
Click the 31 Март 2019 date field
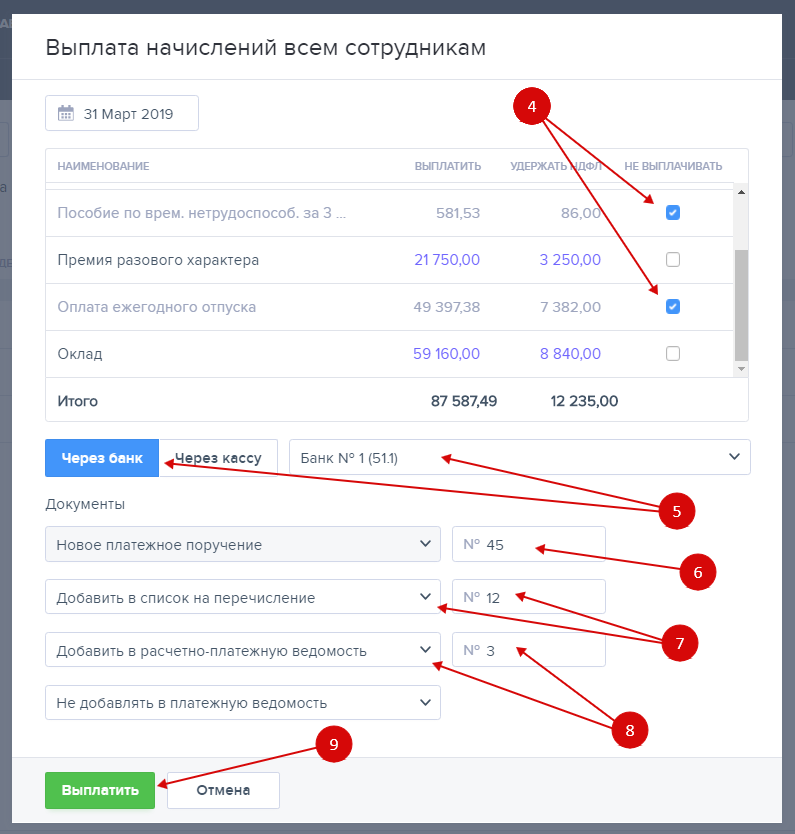(x=122, y=113)
